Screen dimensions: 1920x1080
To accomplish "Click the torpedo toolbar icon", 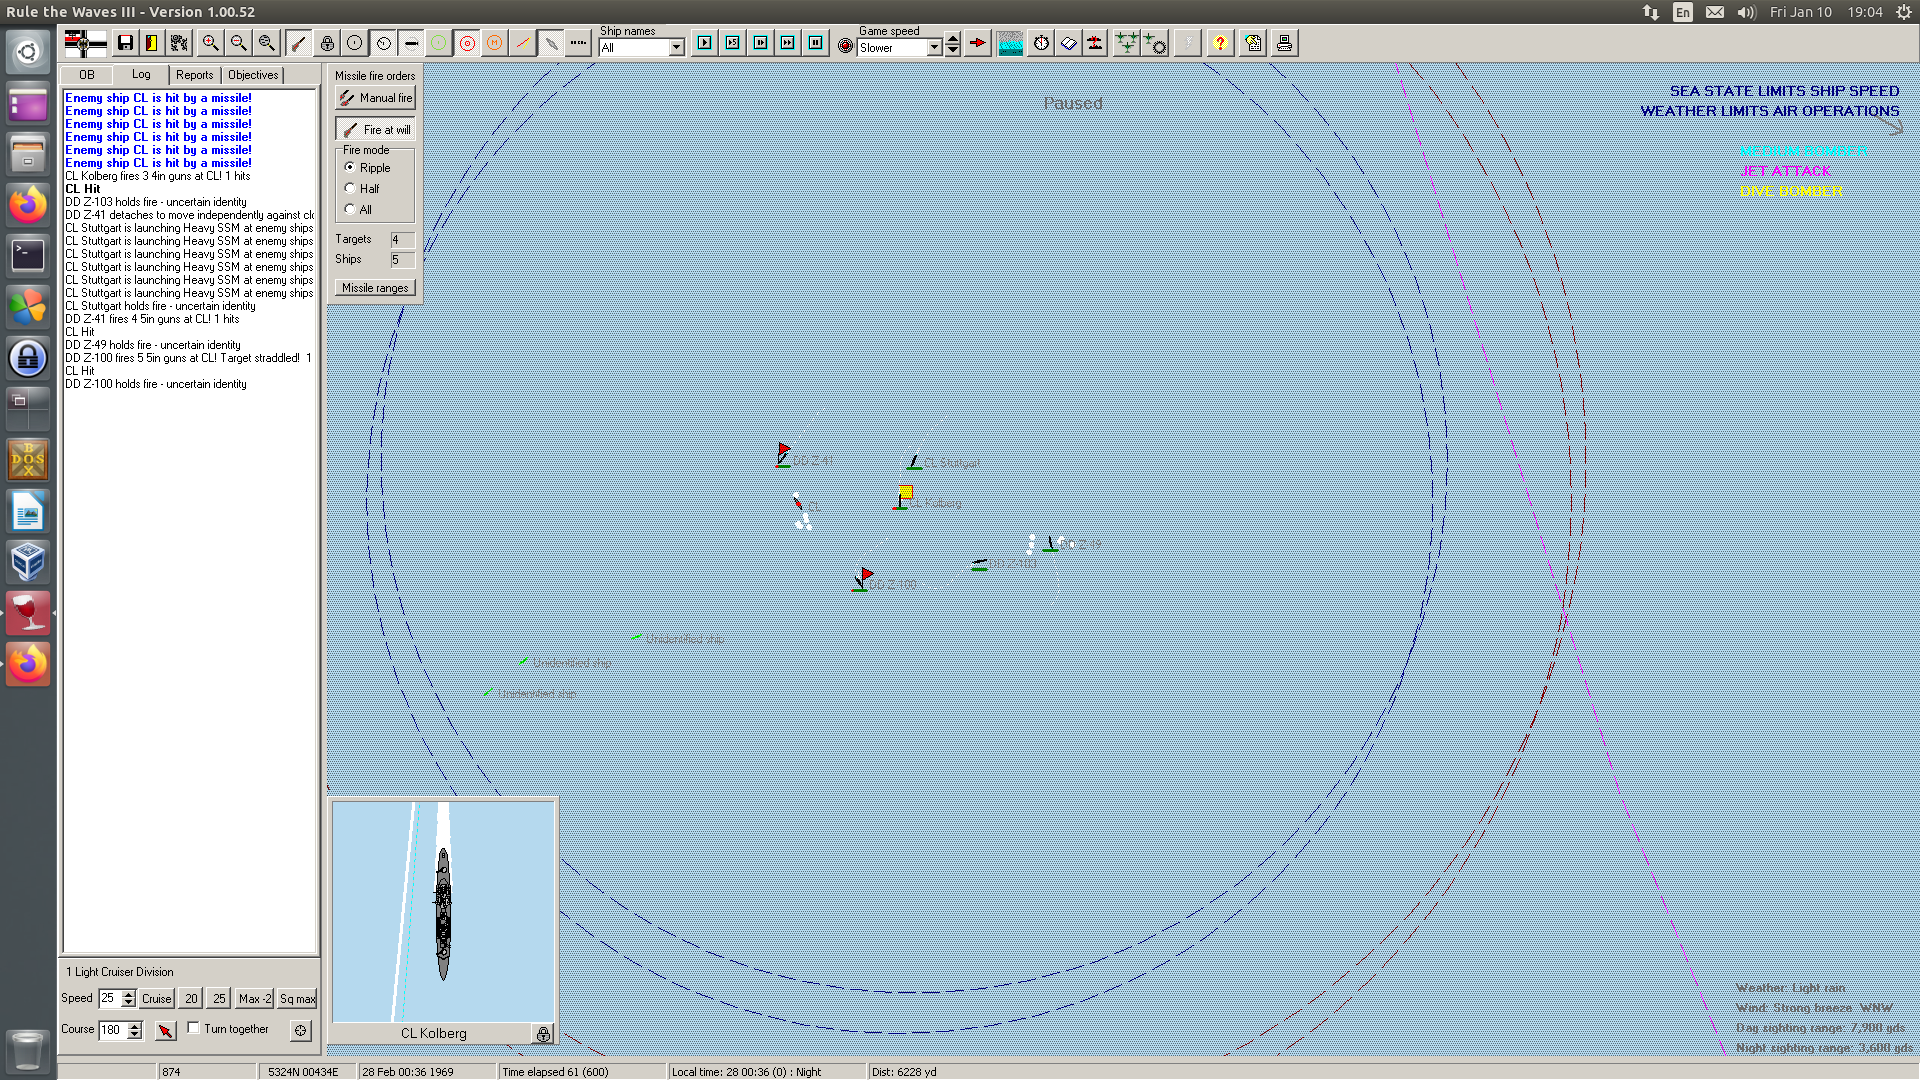I will click(411, 43).
